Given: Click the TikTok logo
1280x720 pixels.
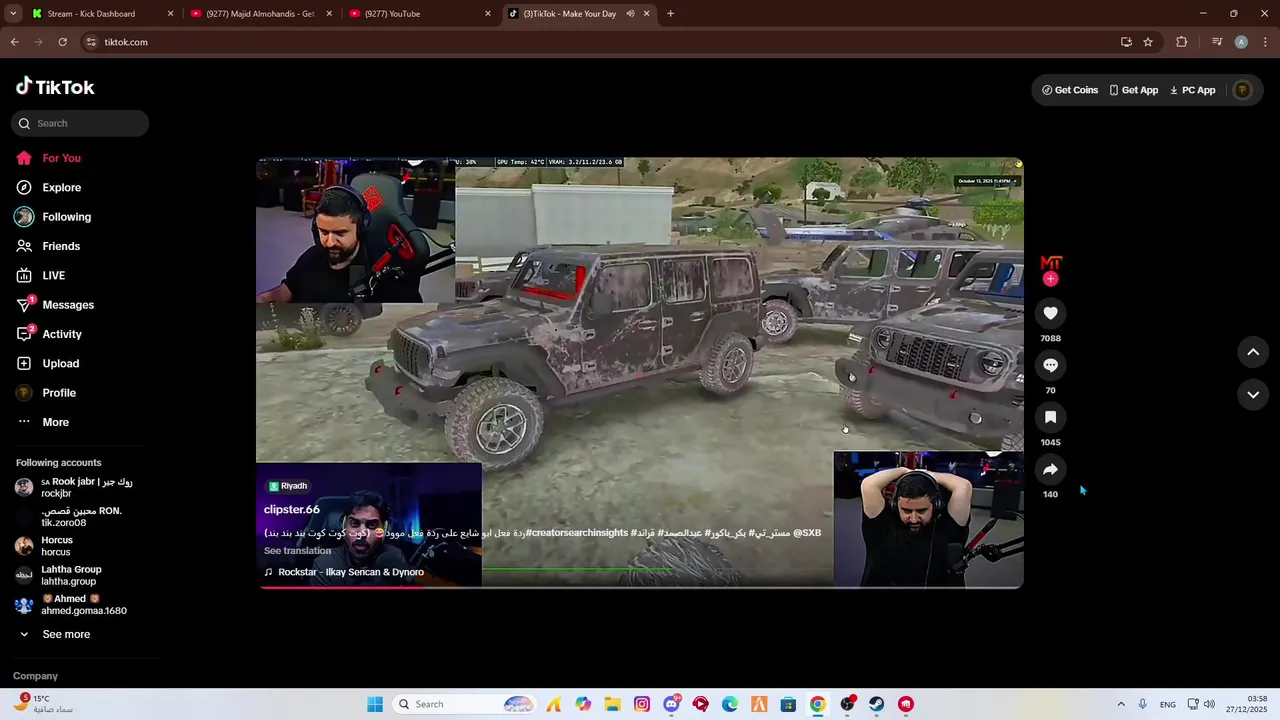Looking at the screenshot, I should click(x=55, y=87).
